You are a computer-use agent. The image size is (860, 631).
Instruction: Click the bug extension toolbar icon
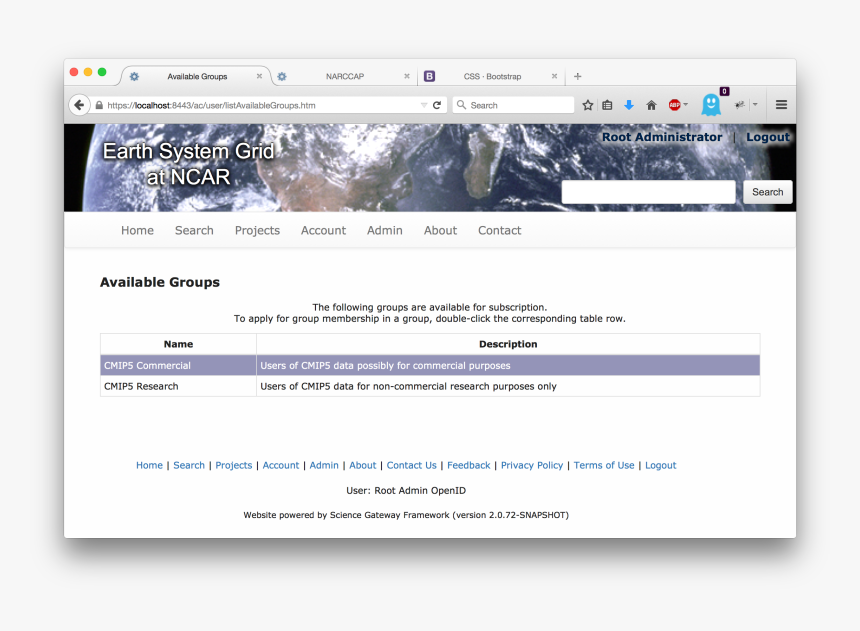pos(740,104)
